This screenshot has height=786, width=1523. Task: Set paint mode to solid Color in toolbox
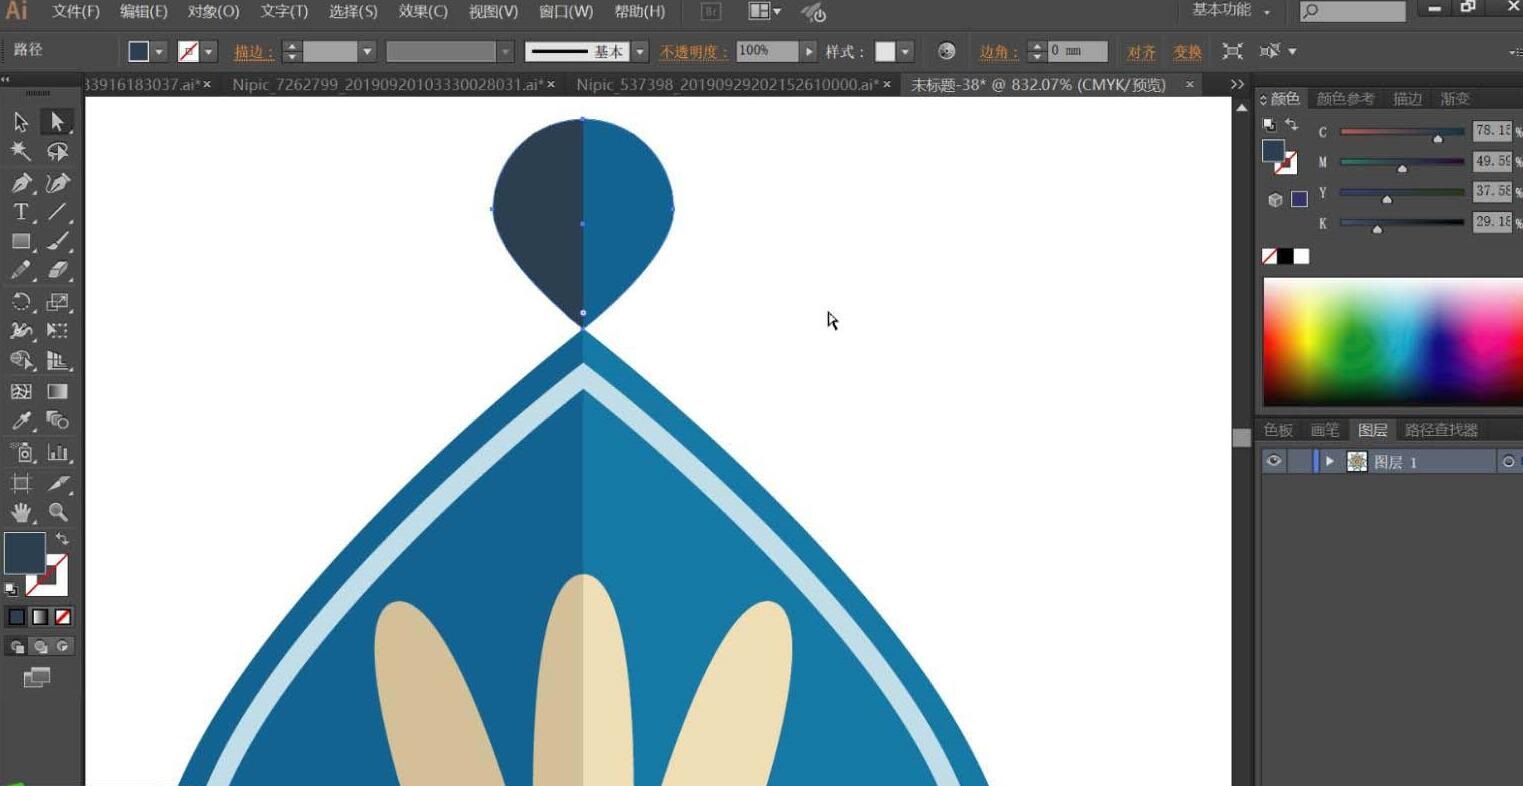tap(17, 617)
